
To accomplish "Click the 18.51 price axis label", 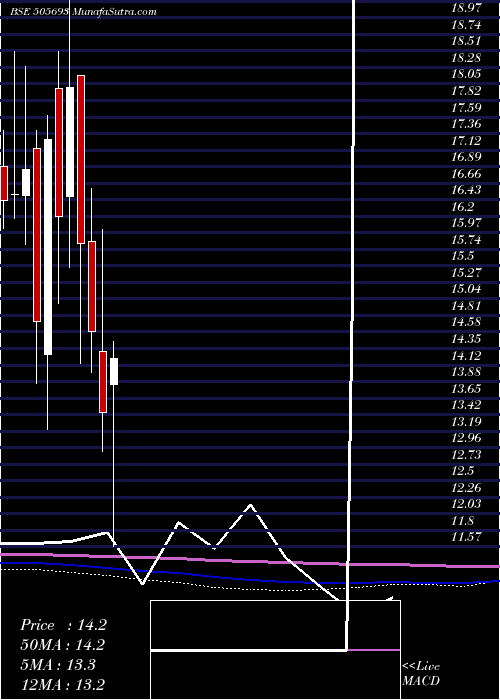I will (x=466, y=41).
